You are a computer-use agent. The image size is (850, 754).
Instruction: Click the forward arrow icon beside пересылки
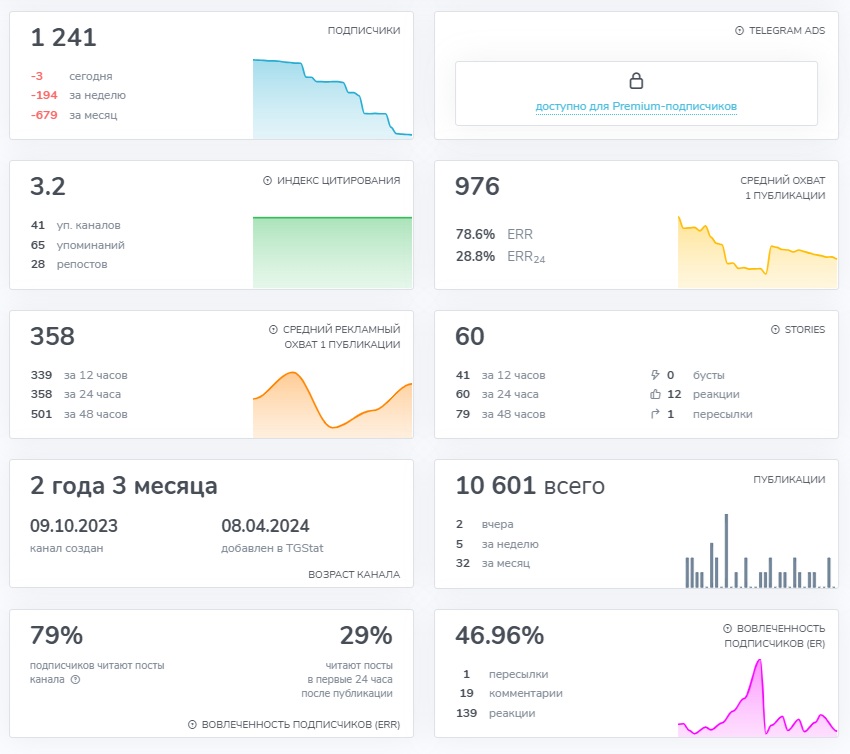coord(655,414)
